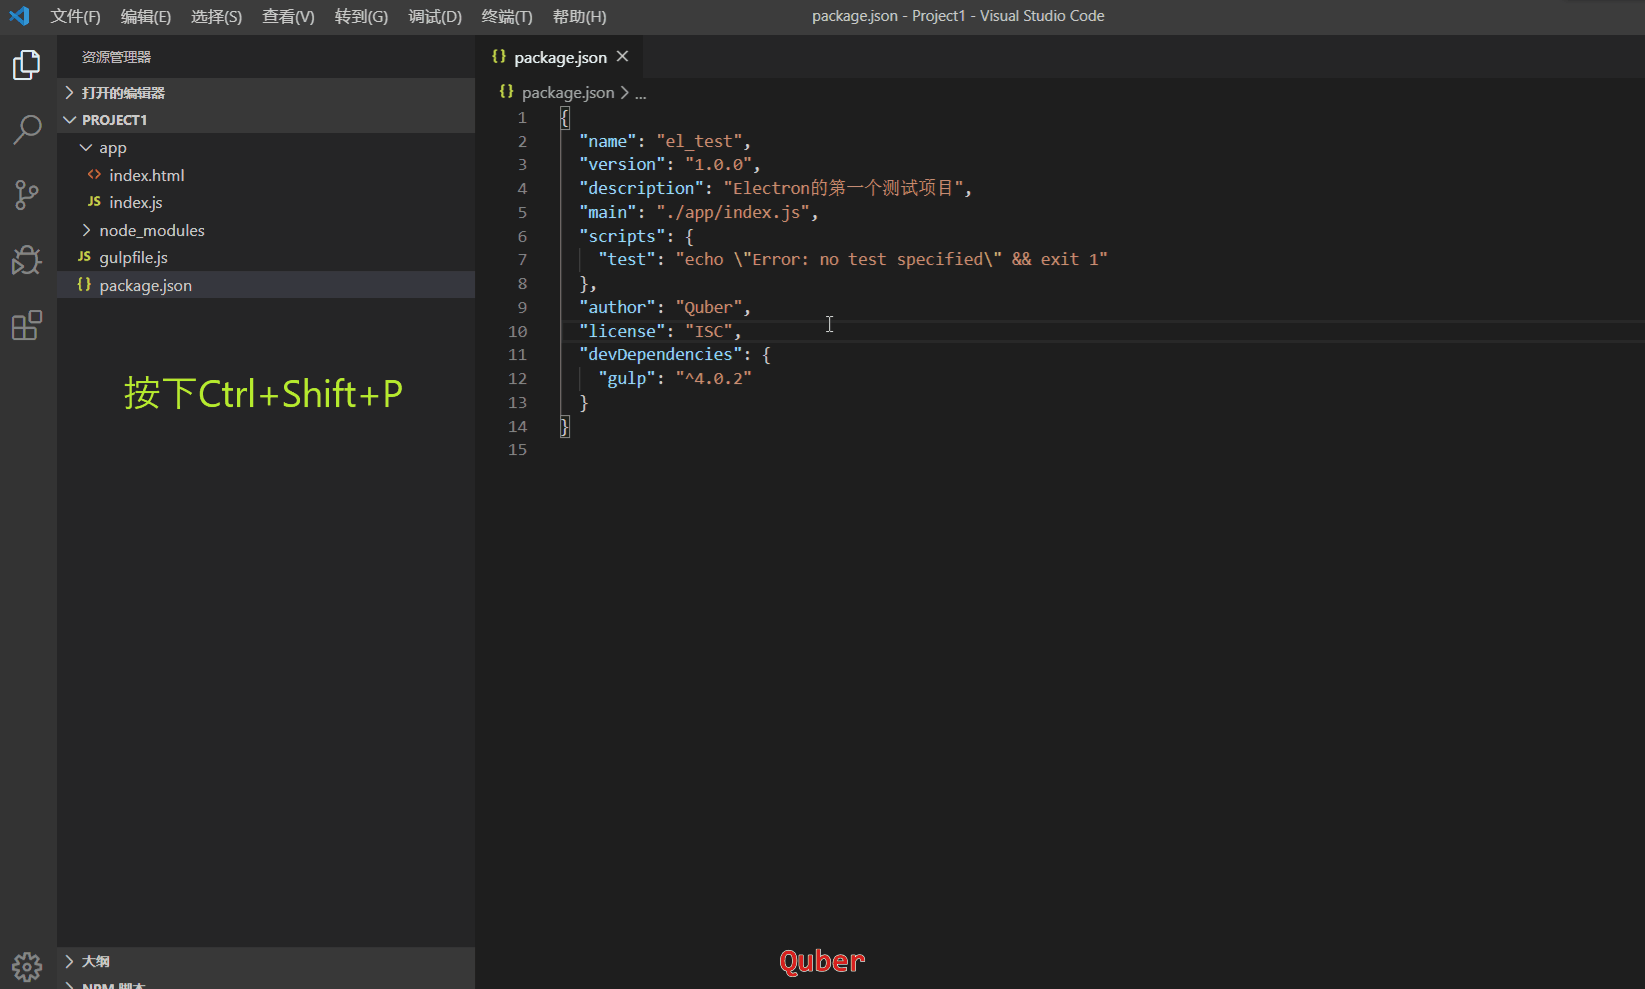
Task: Click the 资源管理器 panel title
Action: coord(116,57)
